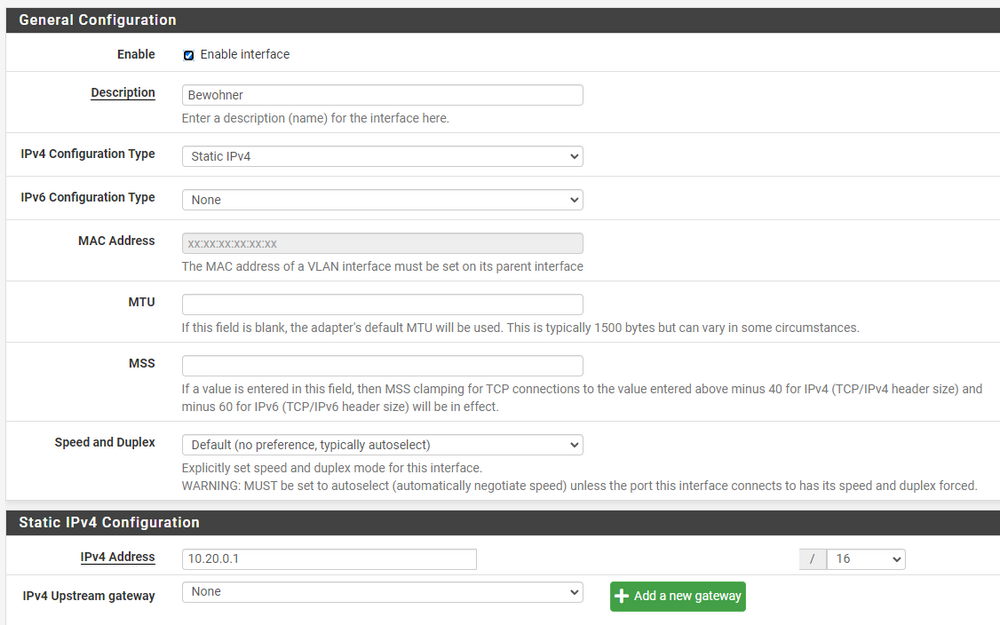Focus the IPv4 Address field with 10.20.0.1

pos(329,559)
